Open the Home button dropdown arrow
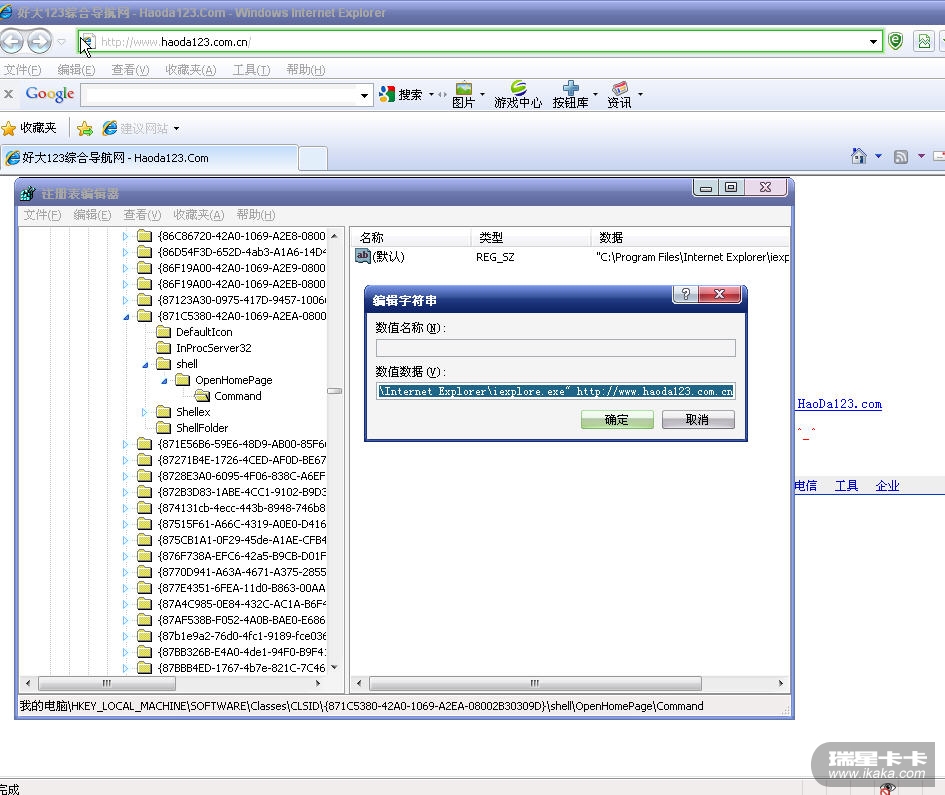The image size is (945, 795). click(x=878, y=156)
